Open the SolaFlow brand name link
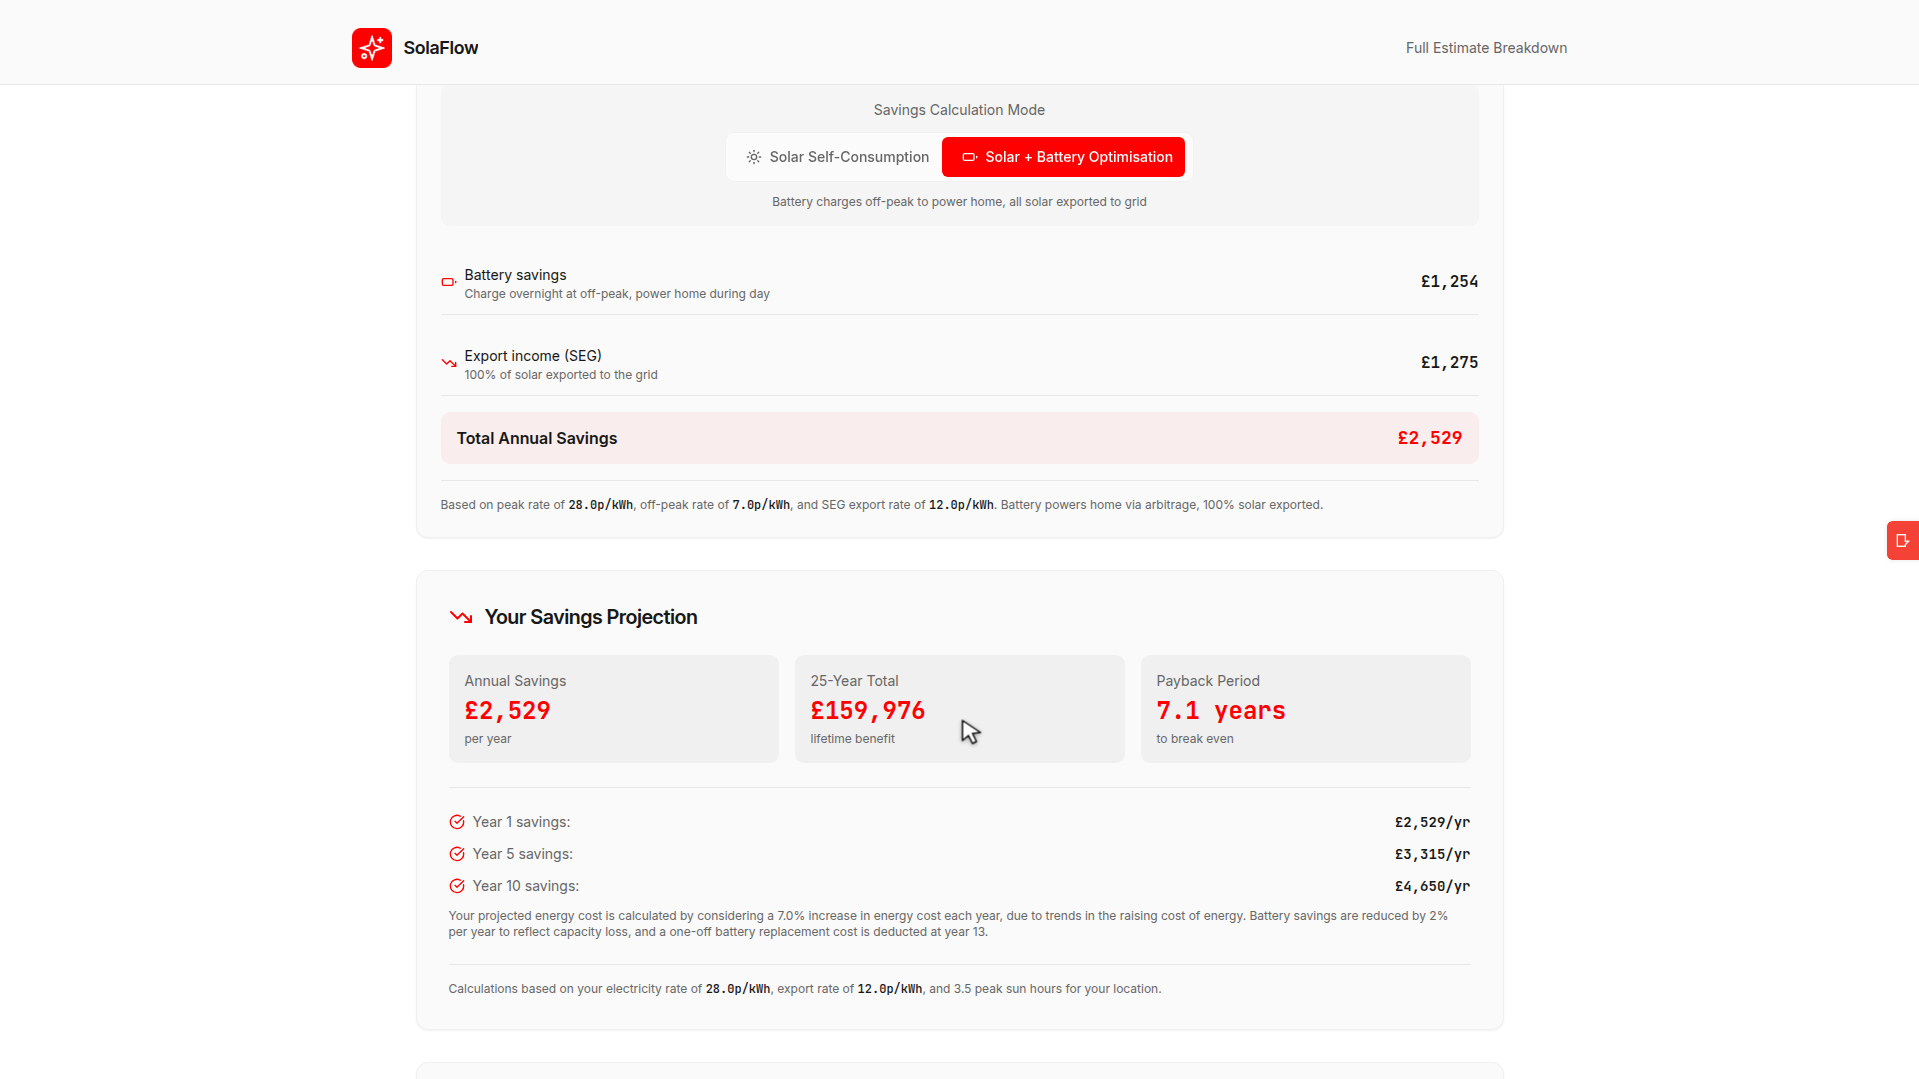1919x1079 pixels. point(441,48)
